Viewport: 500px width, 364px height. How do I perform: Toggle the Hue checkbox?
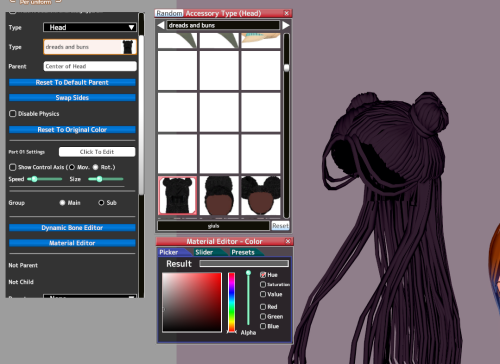[263, 275]
